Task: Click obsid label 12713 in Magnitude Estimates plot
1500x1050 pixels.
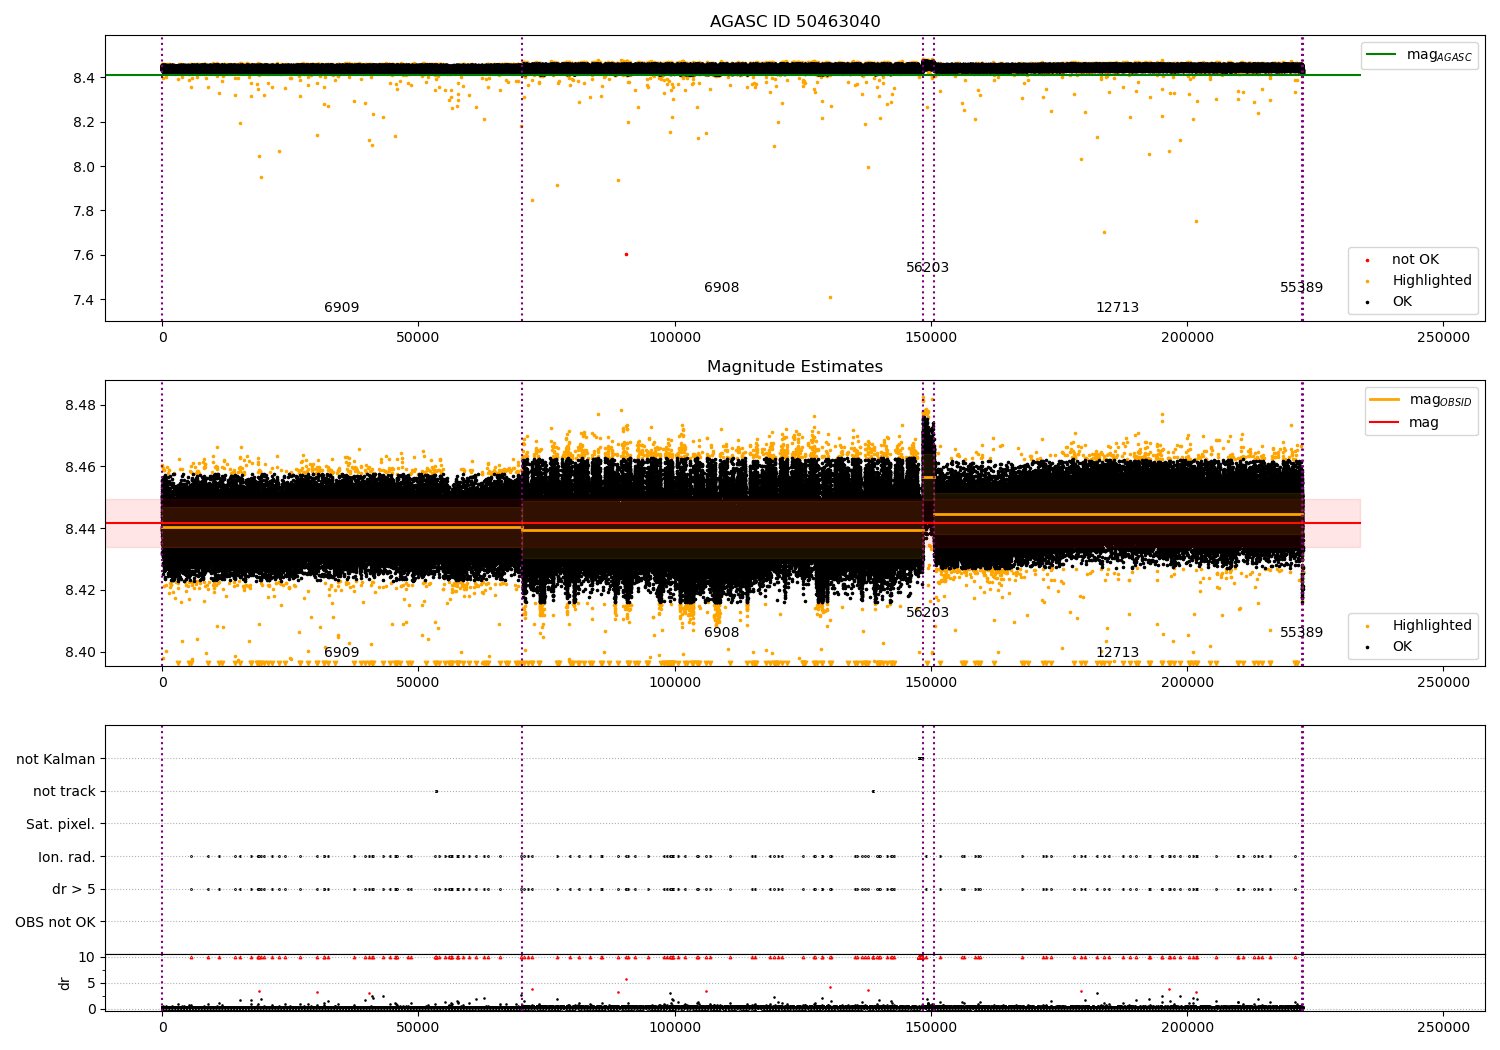Action: 1117,653
